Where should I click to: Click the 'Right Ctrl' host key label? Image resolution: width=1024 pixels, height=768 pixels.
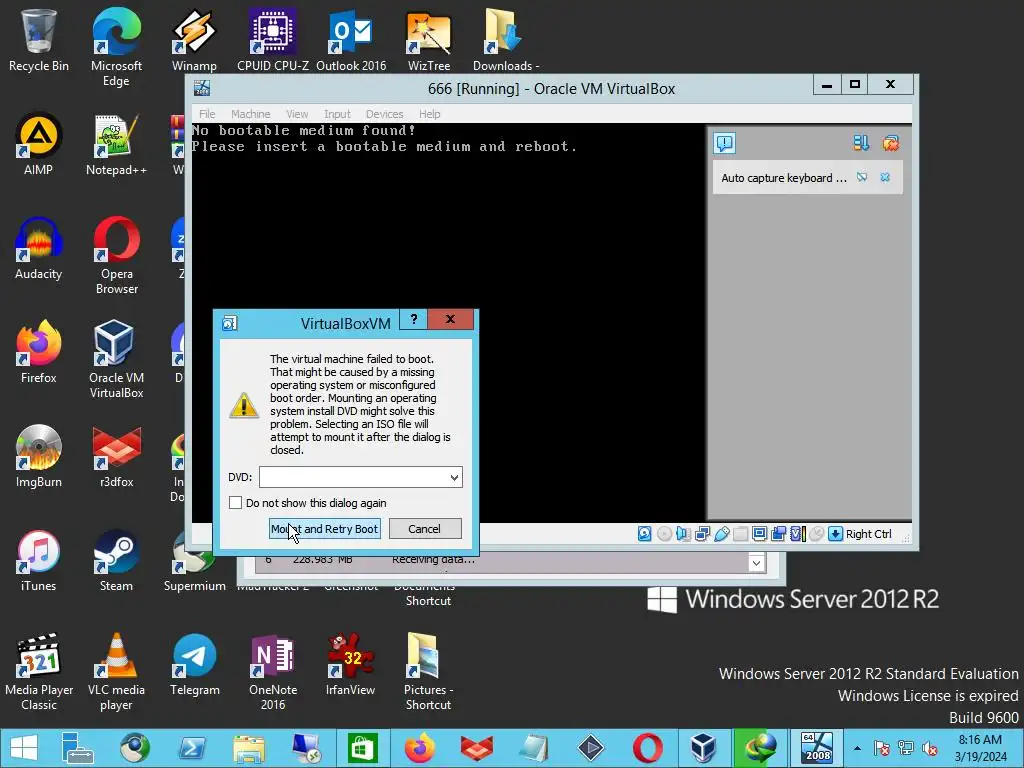pyautogui.click(x=869, y=534)
